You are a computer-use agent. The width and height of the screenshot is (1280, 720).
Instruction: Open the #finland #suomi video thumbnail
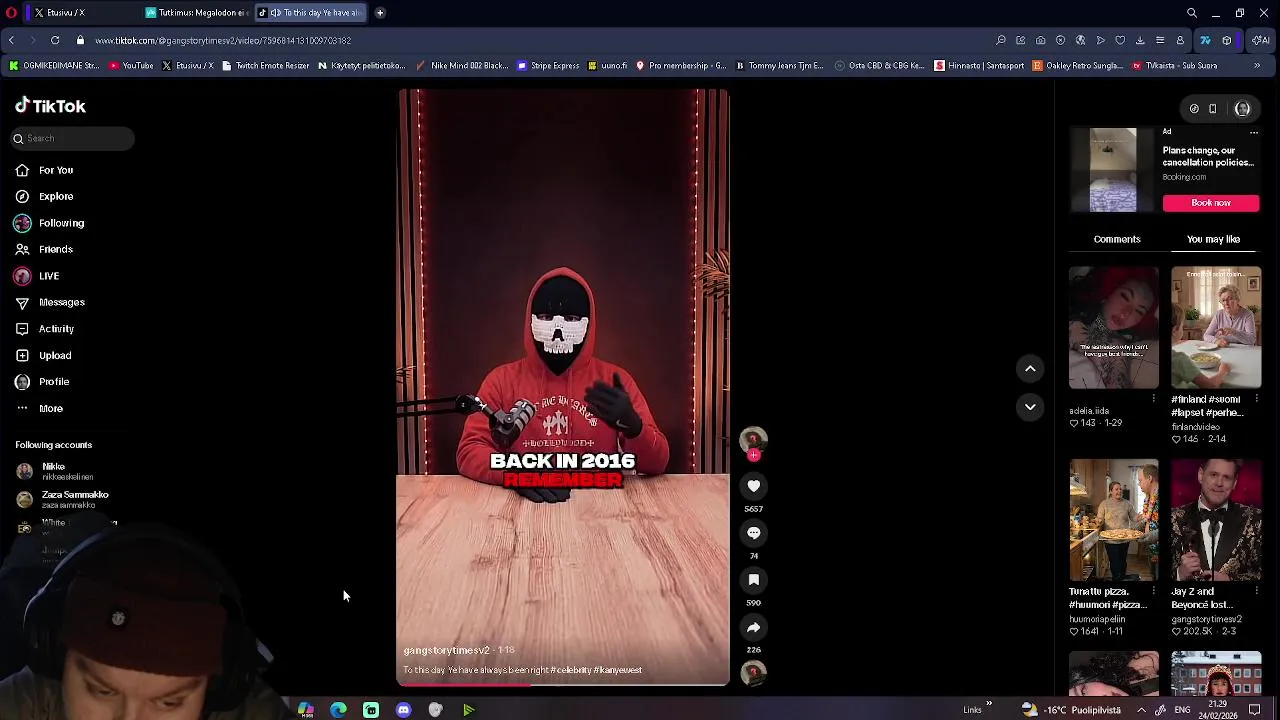point(1216,328)
